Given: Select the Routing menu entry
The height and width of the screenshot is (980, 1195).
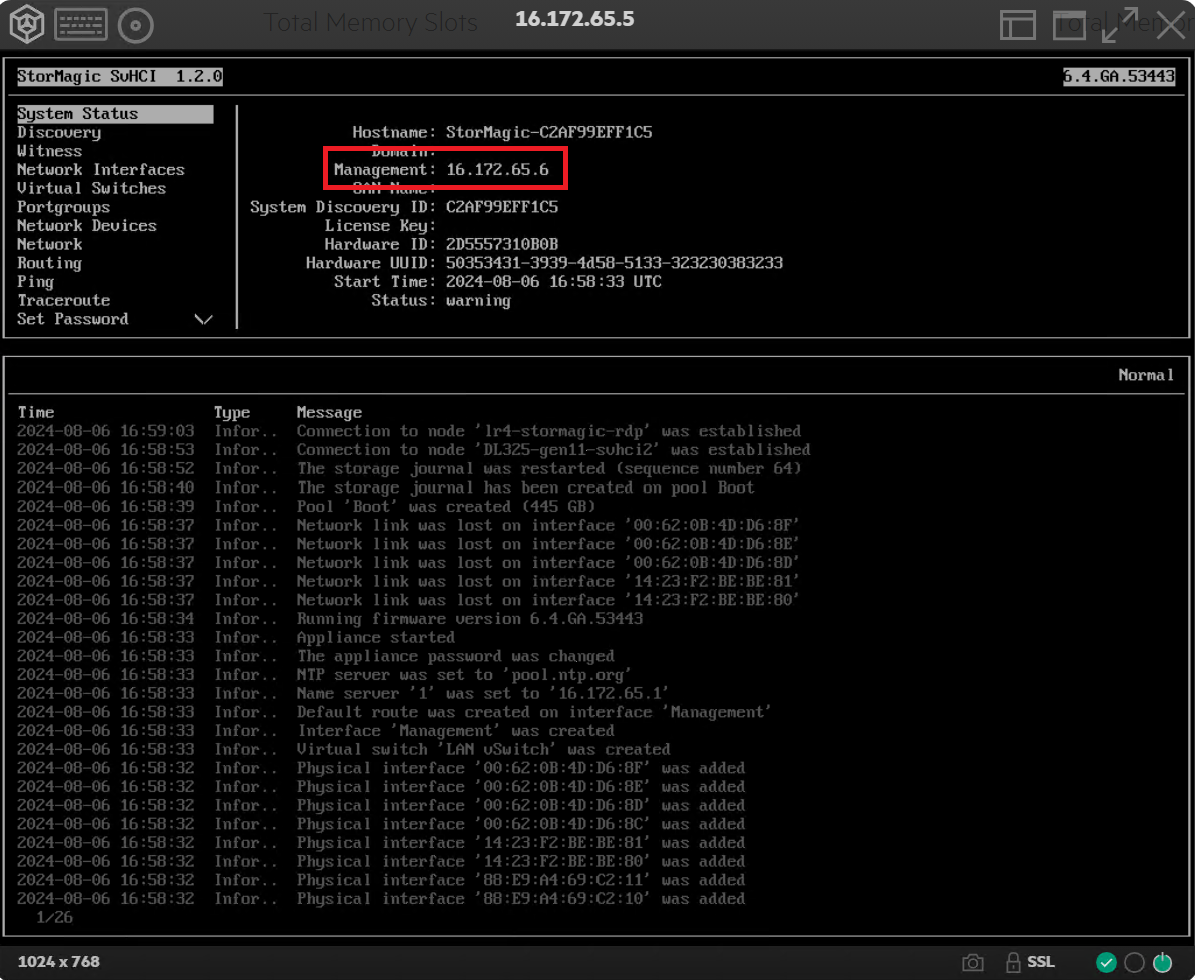Looking at the screenshot, I should point(49,263).
